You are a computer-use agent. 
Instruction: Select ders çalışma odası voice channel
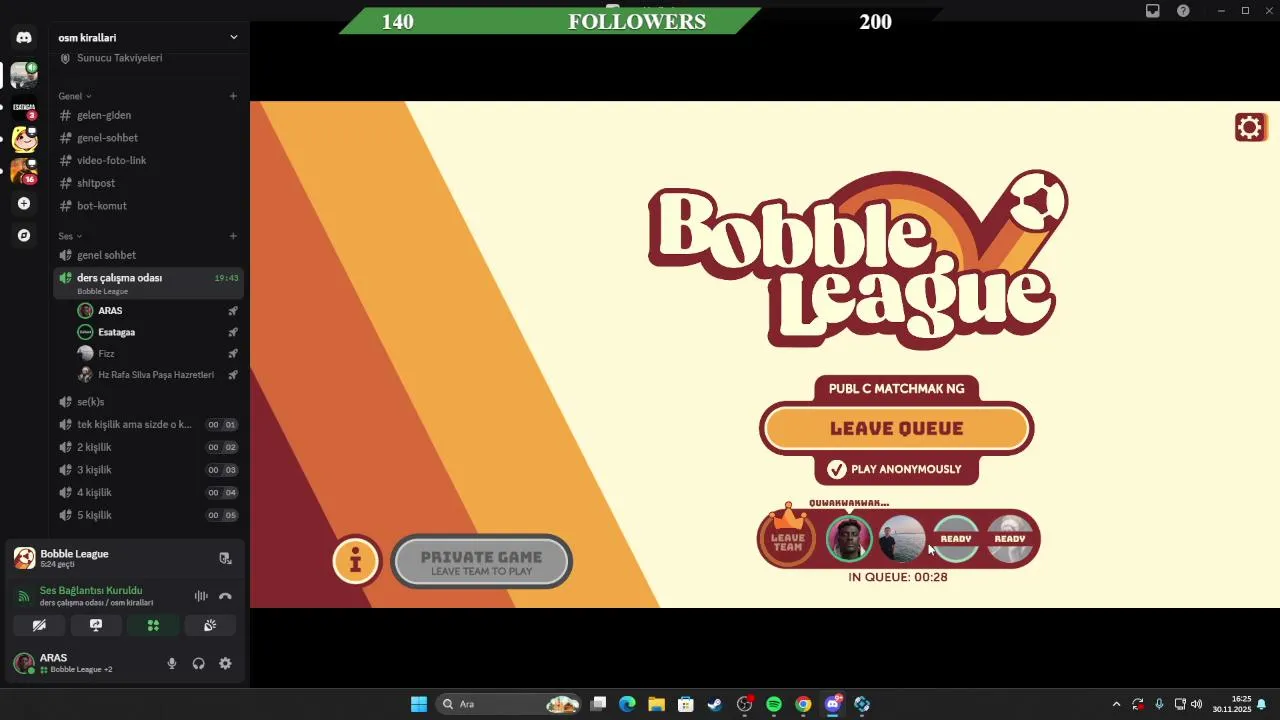tap(148, 283)
